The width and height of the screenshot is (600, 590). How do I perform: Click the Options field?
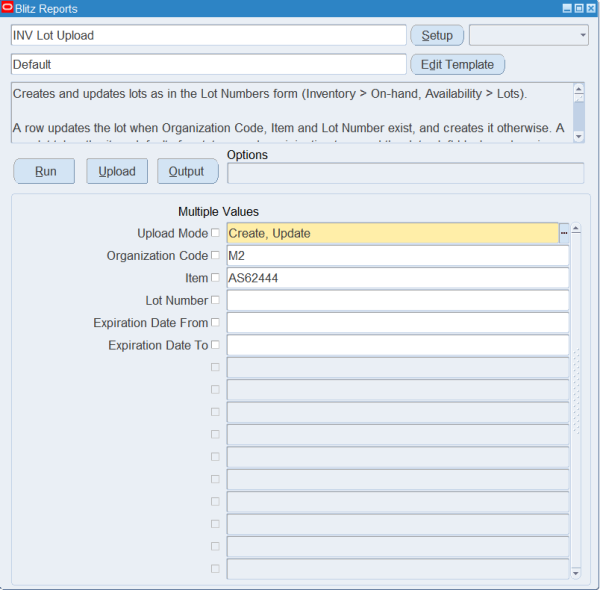pyautogui.click(x=406, y=173)
